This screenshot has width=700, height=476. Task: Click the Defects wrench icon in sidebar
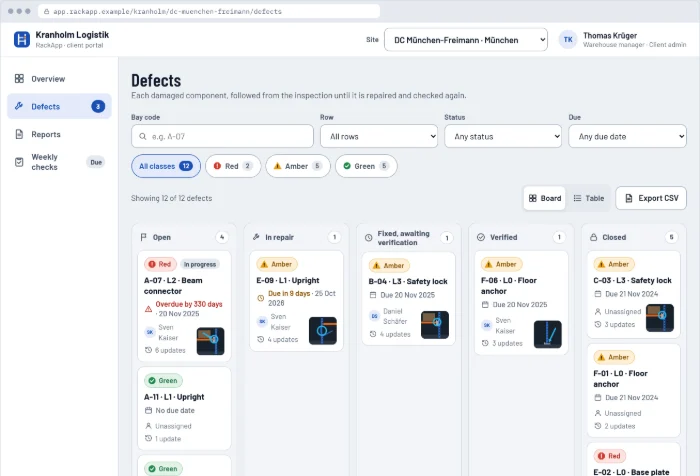coord(19,106)
